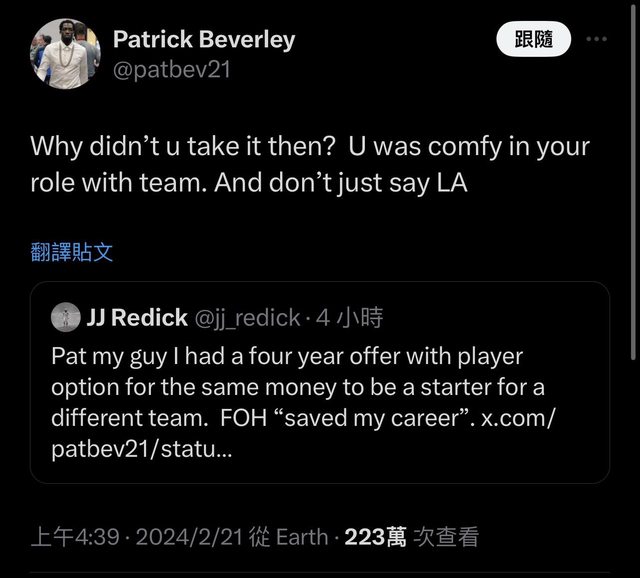Select the JJ Redick name in quoted post

pyautogui.click(x=137, y=317)
